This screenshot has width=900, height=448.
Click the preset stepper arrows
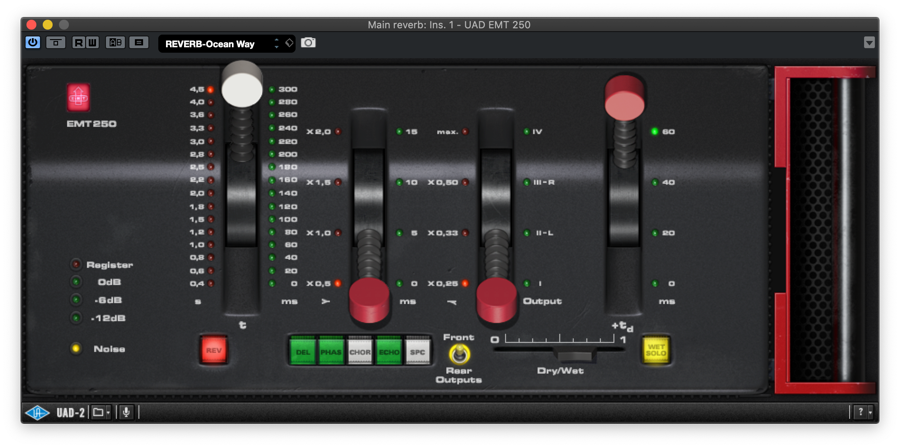click(277, 44)
